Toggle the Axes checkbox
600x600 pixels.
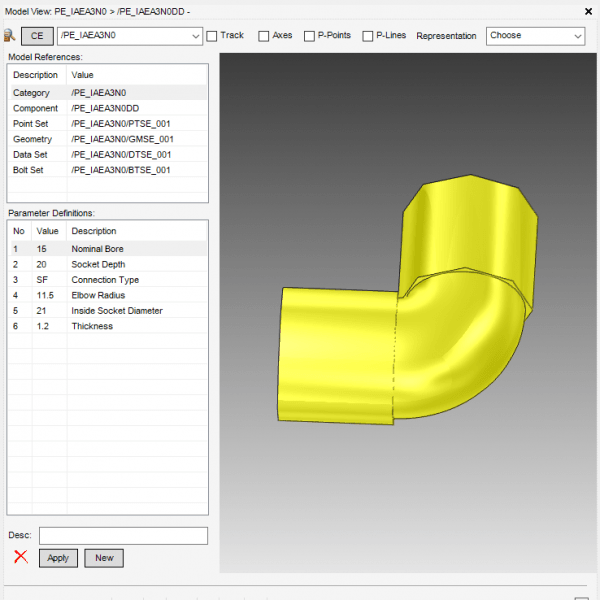coord(264,36)
